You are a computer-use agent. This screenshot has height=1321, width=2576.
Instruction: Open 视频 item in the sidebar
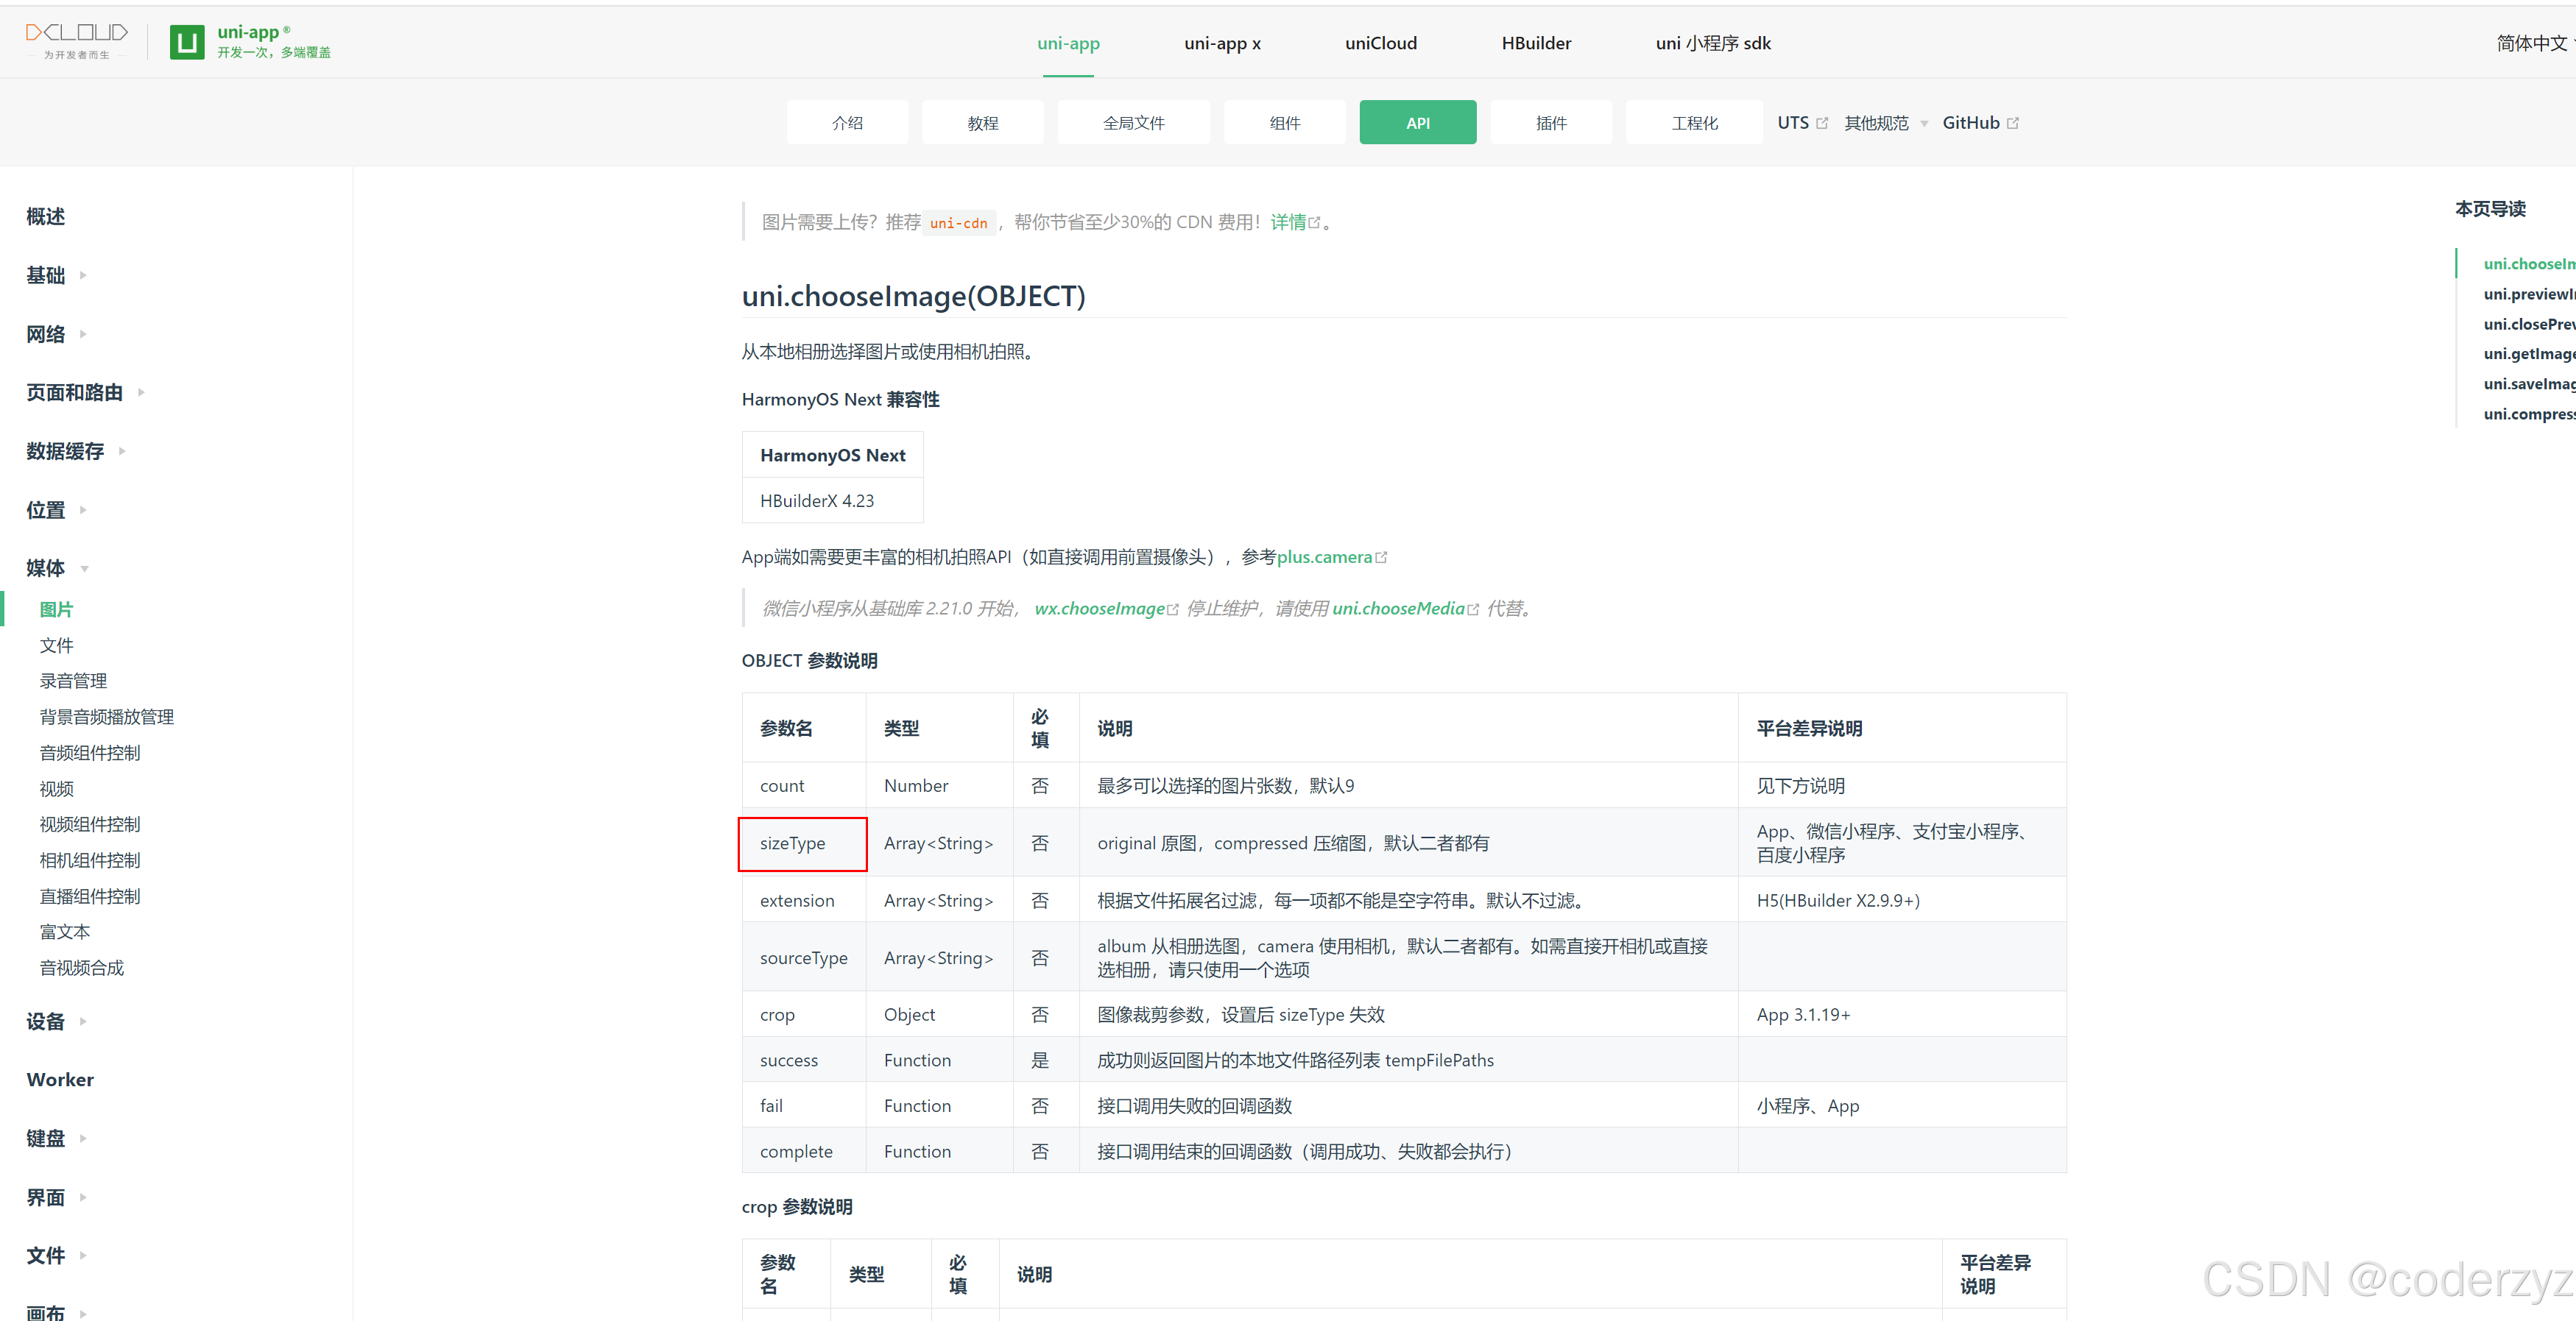pyautogui.click(x=57, y=789)
